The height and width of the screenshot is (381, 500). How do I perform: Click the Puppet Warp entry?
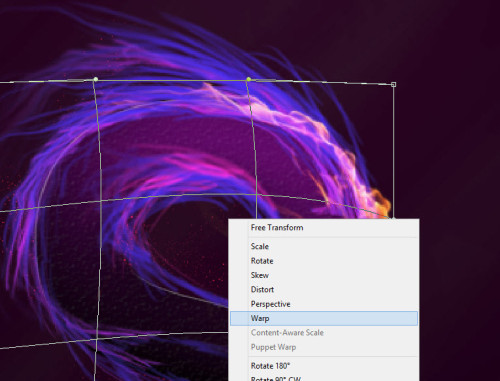(324, 347)
